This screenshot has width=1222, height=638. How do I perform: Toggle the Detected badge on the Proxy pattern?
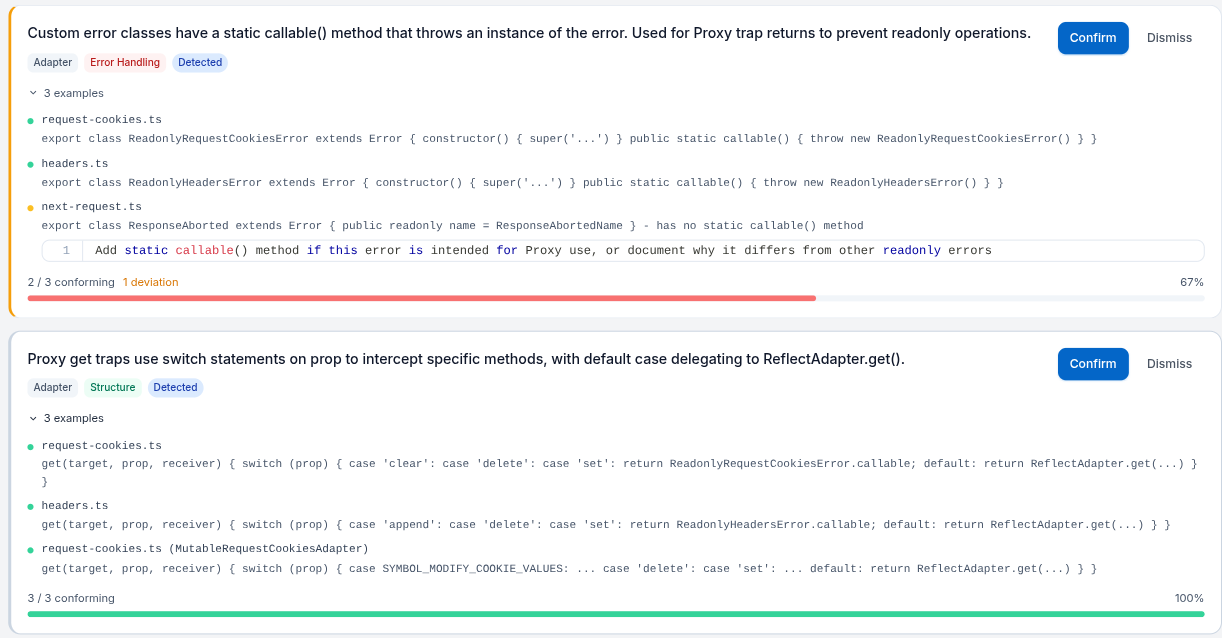[x=175, y=387]
